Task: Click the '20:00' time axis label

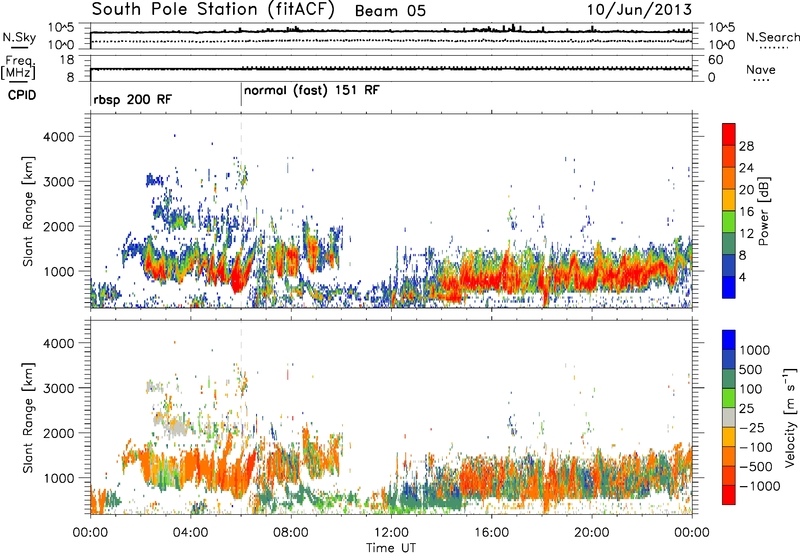Action: [591, 533]
